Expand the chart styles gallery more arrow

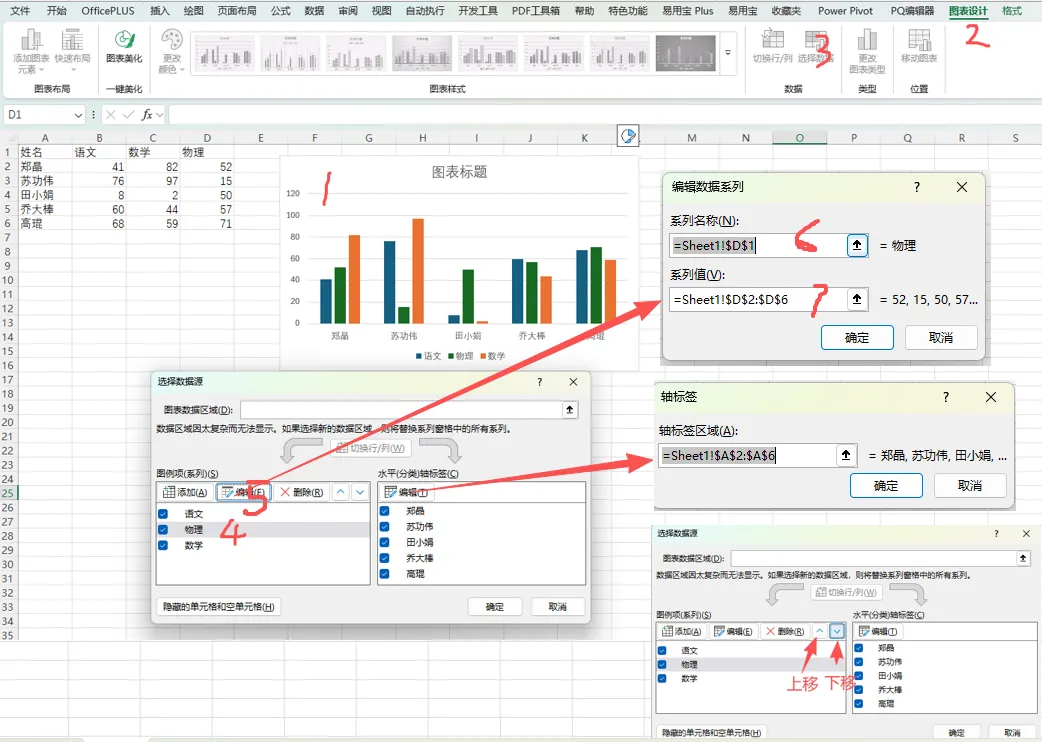pos(728,52)
